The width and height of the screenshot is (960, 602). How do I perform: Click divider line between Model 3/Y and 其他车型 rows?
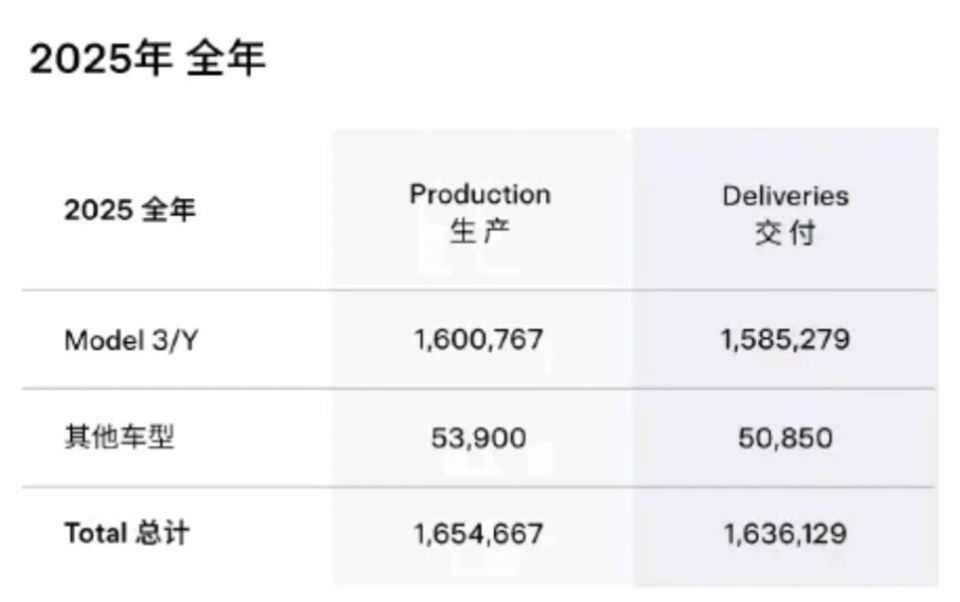pos(480,389)
